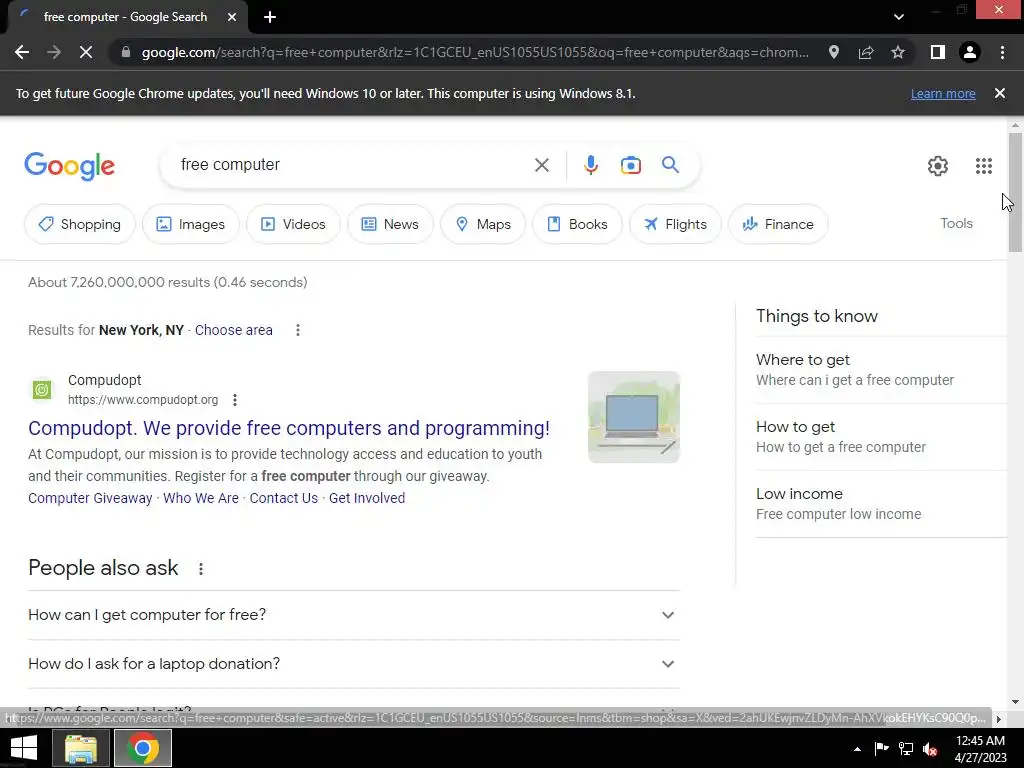Switch to Finance results
This screenshot has height=768, width=1024.
pyautogui.click(x=778, y=224)
